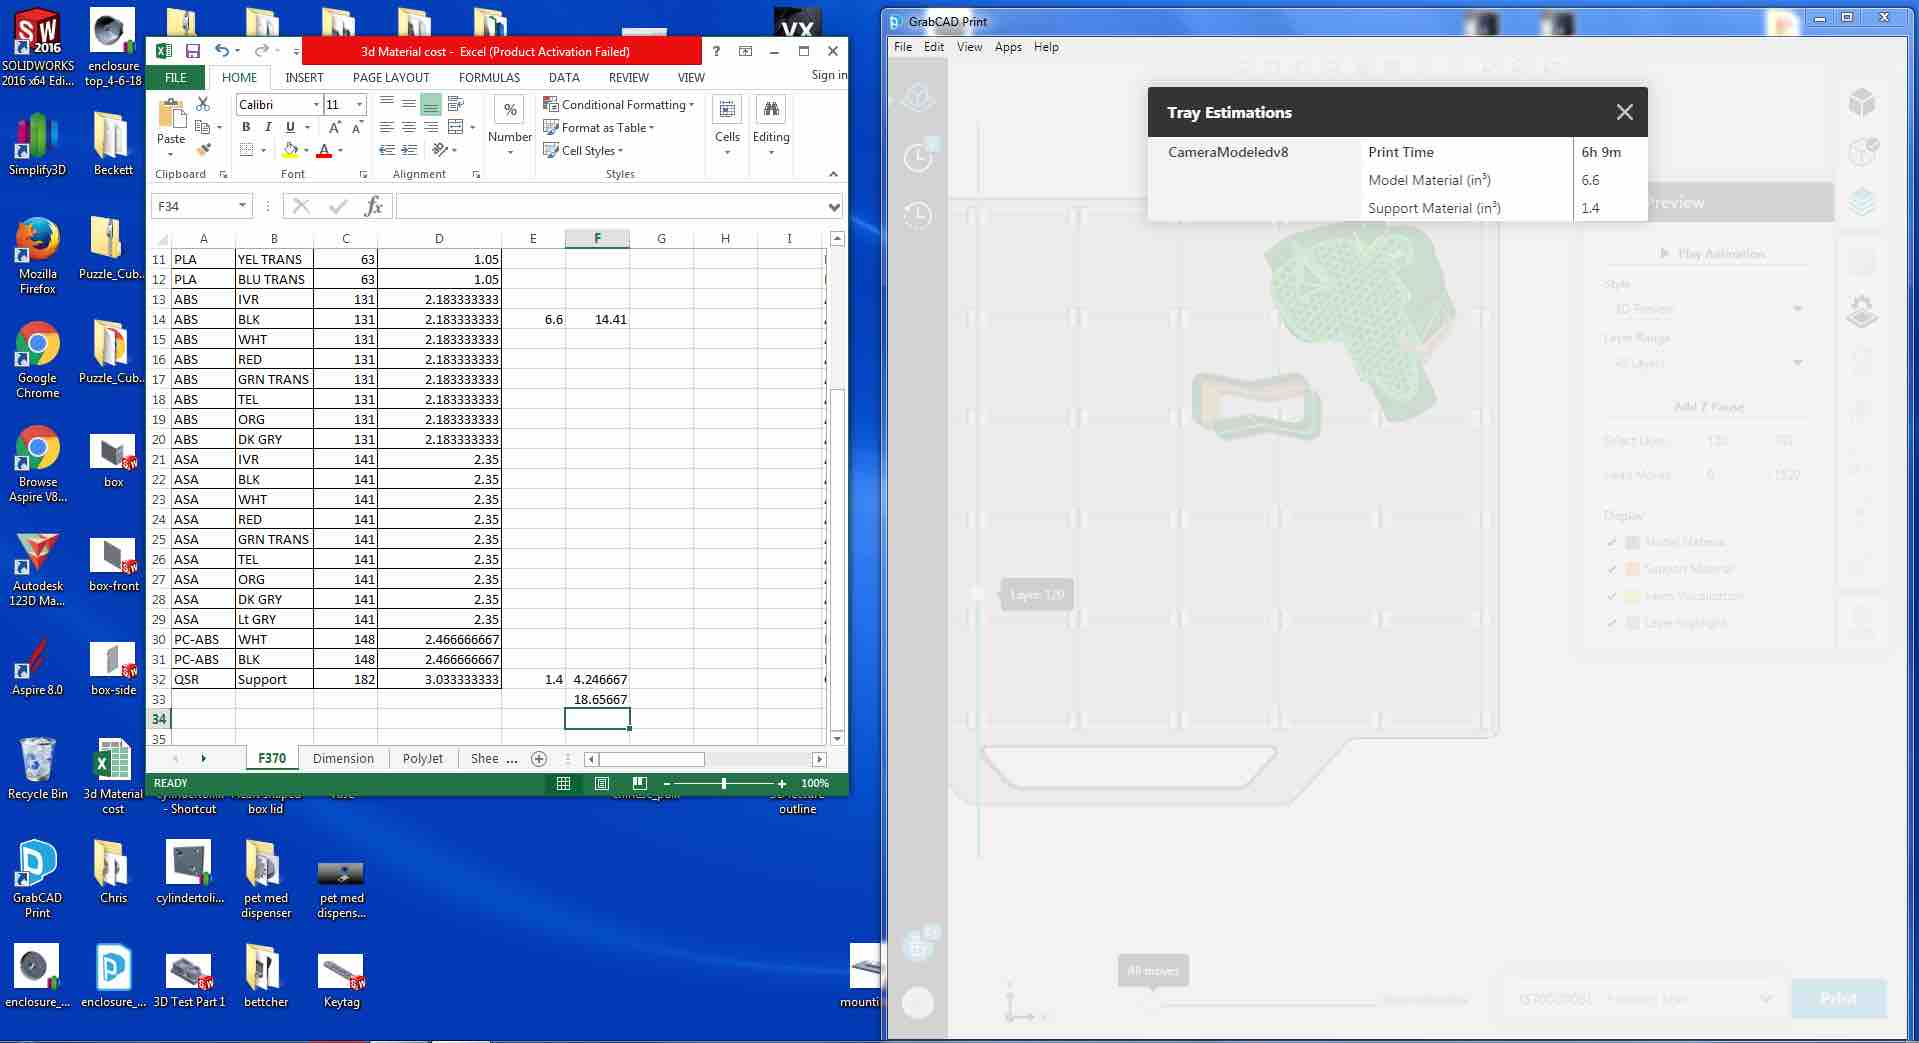The width and height of the screenshot is (1919, 1043).
Task: Open Font dialog launcher
Action: (x=363, y=175)
